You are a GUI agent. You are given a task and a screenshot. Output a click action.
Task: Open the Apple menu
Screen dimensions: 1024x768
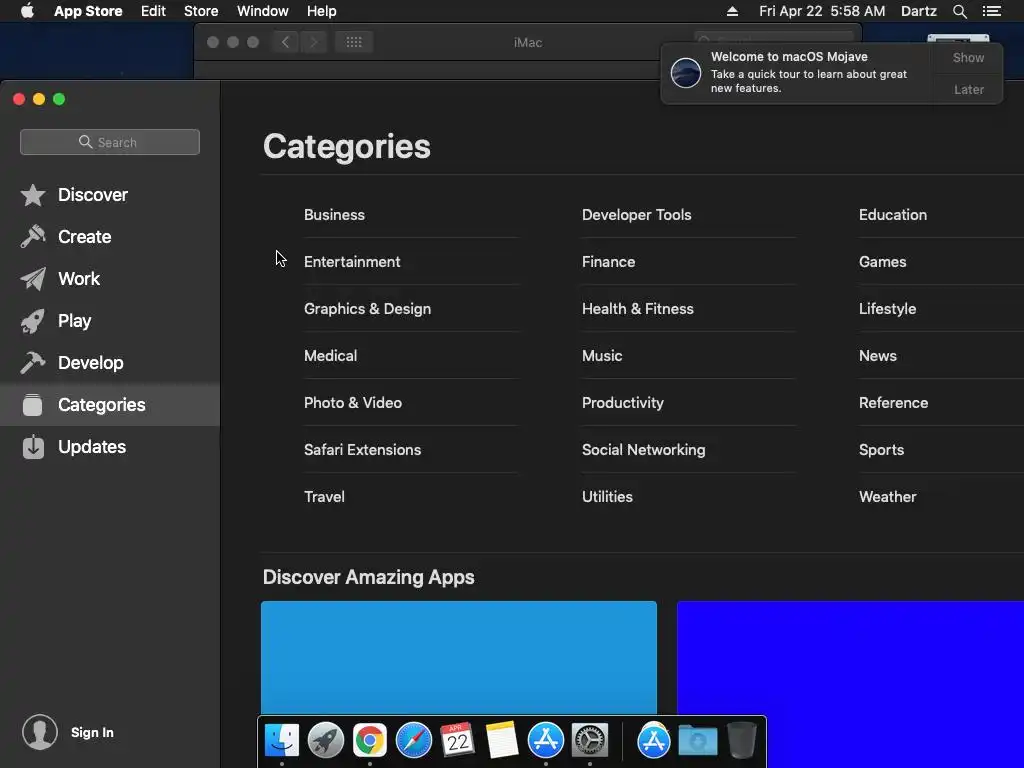[27, 11]
